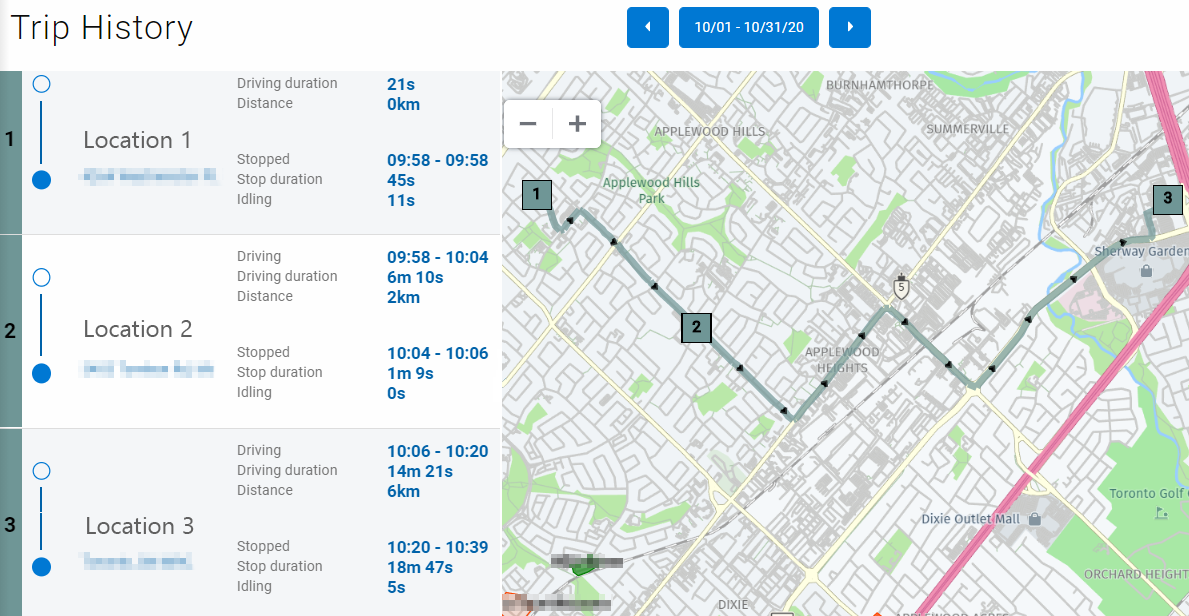The width and height of the screenshot is (1189, 616).
Task: Click the Dixie Outlet Mall map label
Action: pos(971,520)
